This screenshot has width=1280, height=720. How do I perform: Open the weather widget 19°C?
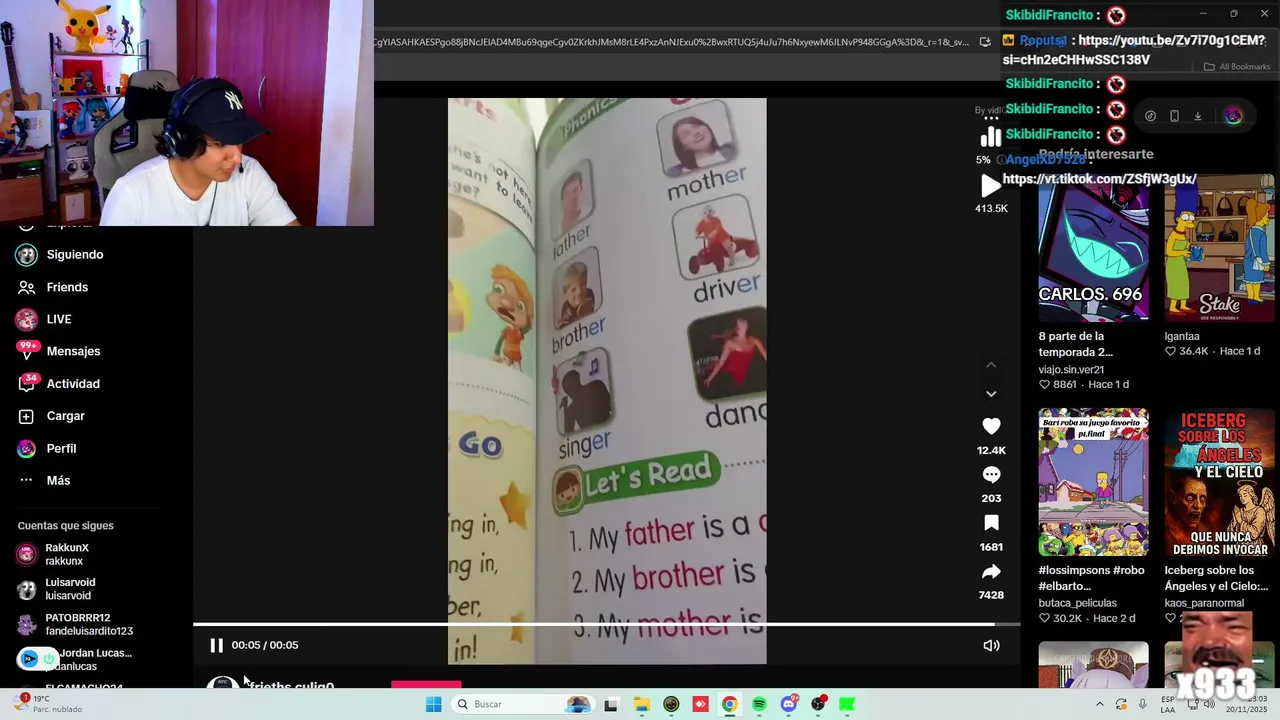(47, 704)
